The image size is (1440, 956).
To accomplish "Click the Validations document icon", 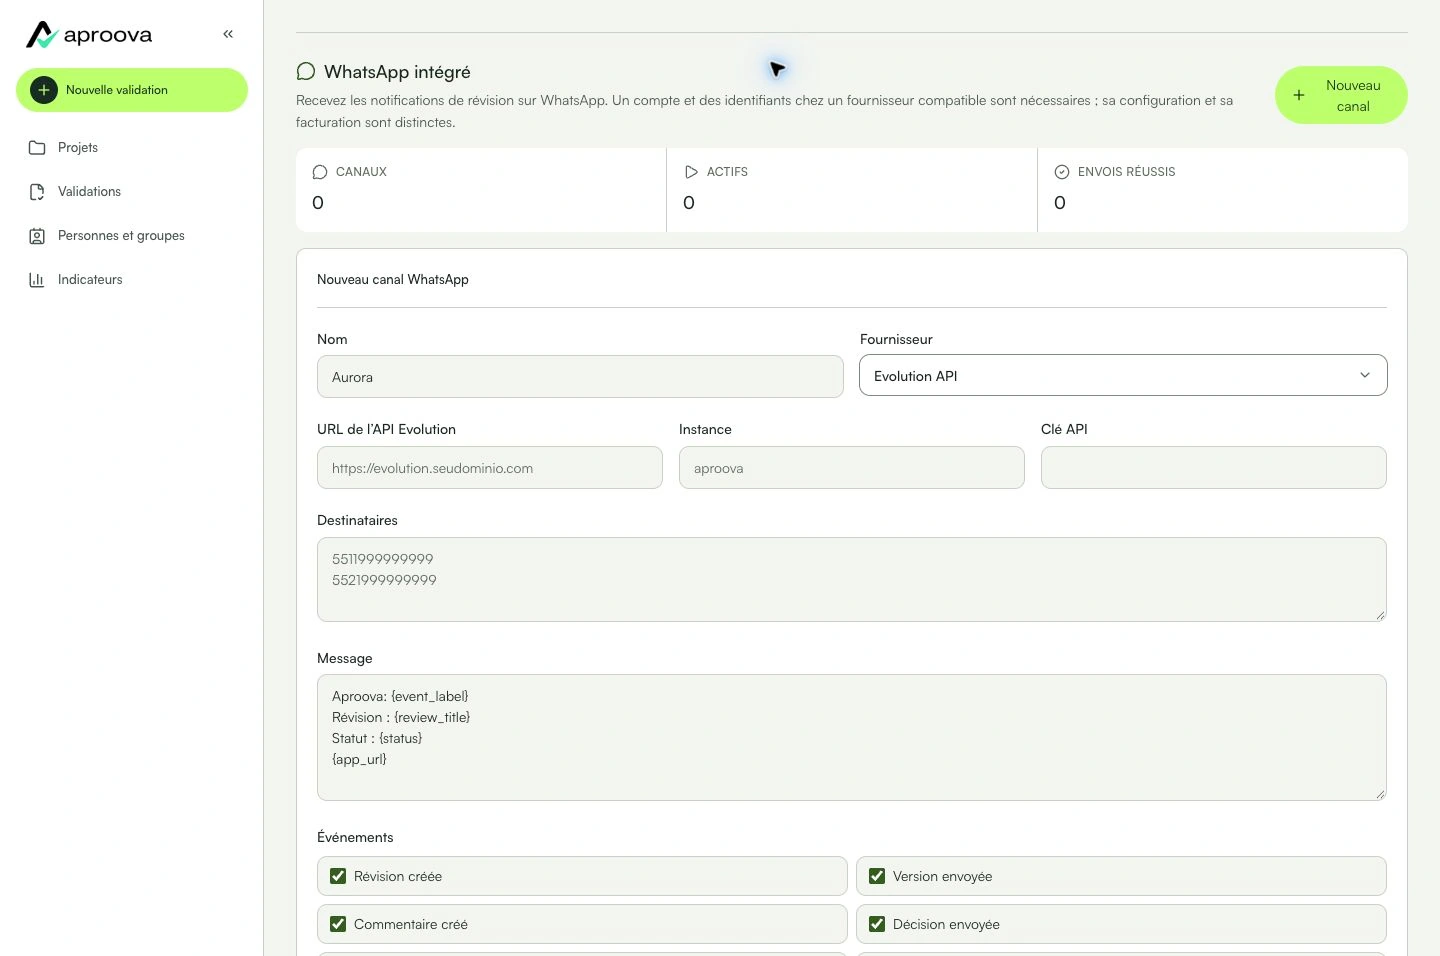I will (37, 192).
